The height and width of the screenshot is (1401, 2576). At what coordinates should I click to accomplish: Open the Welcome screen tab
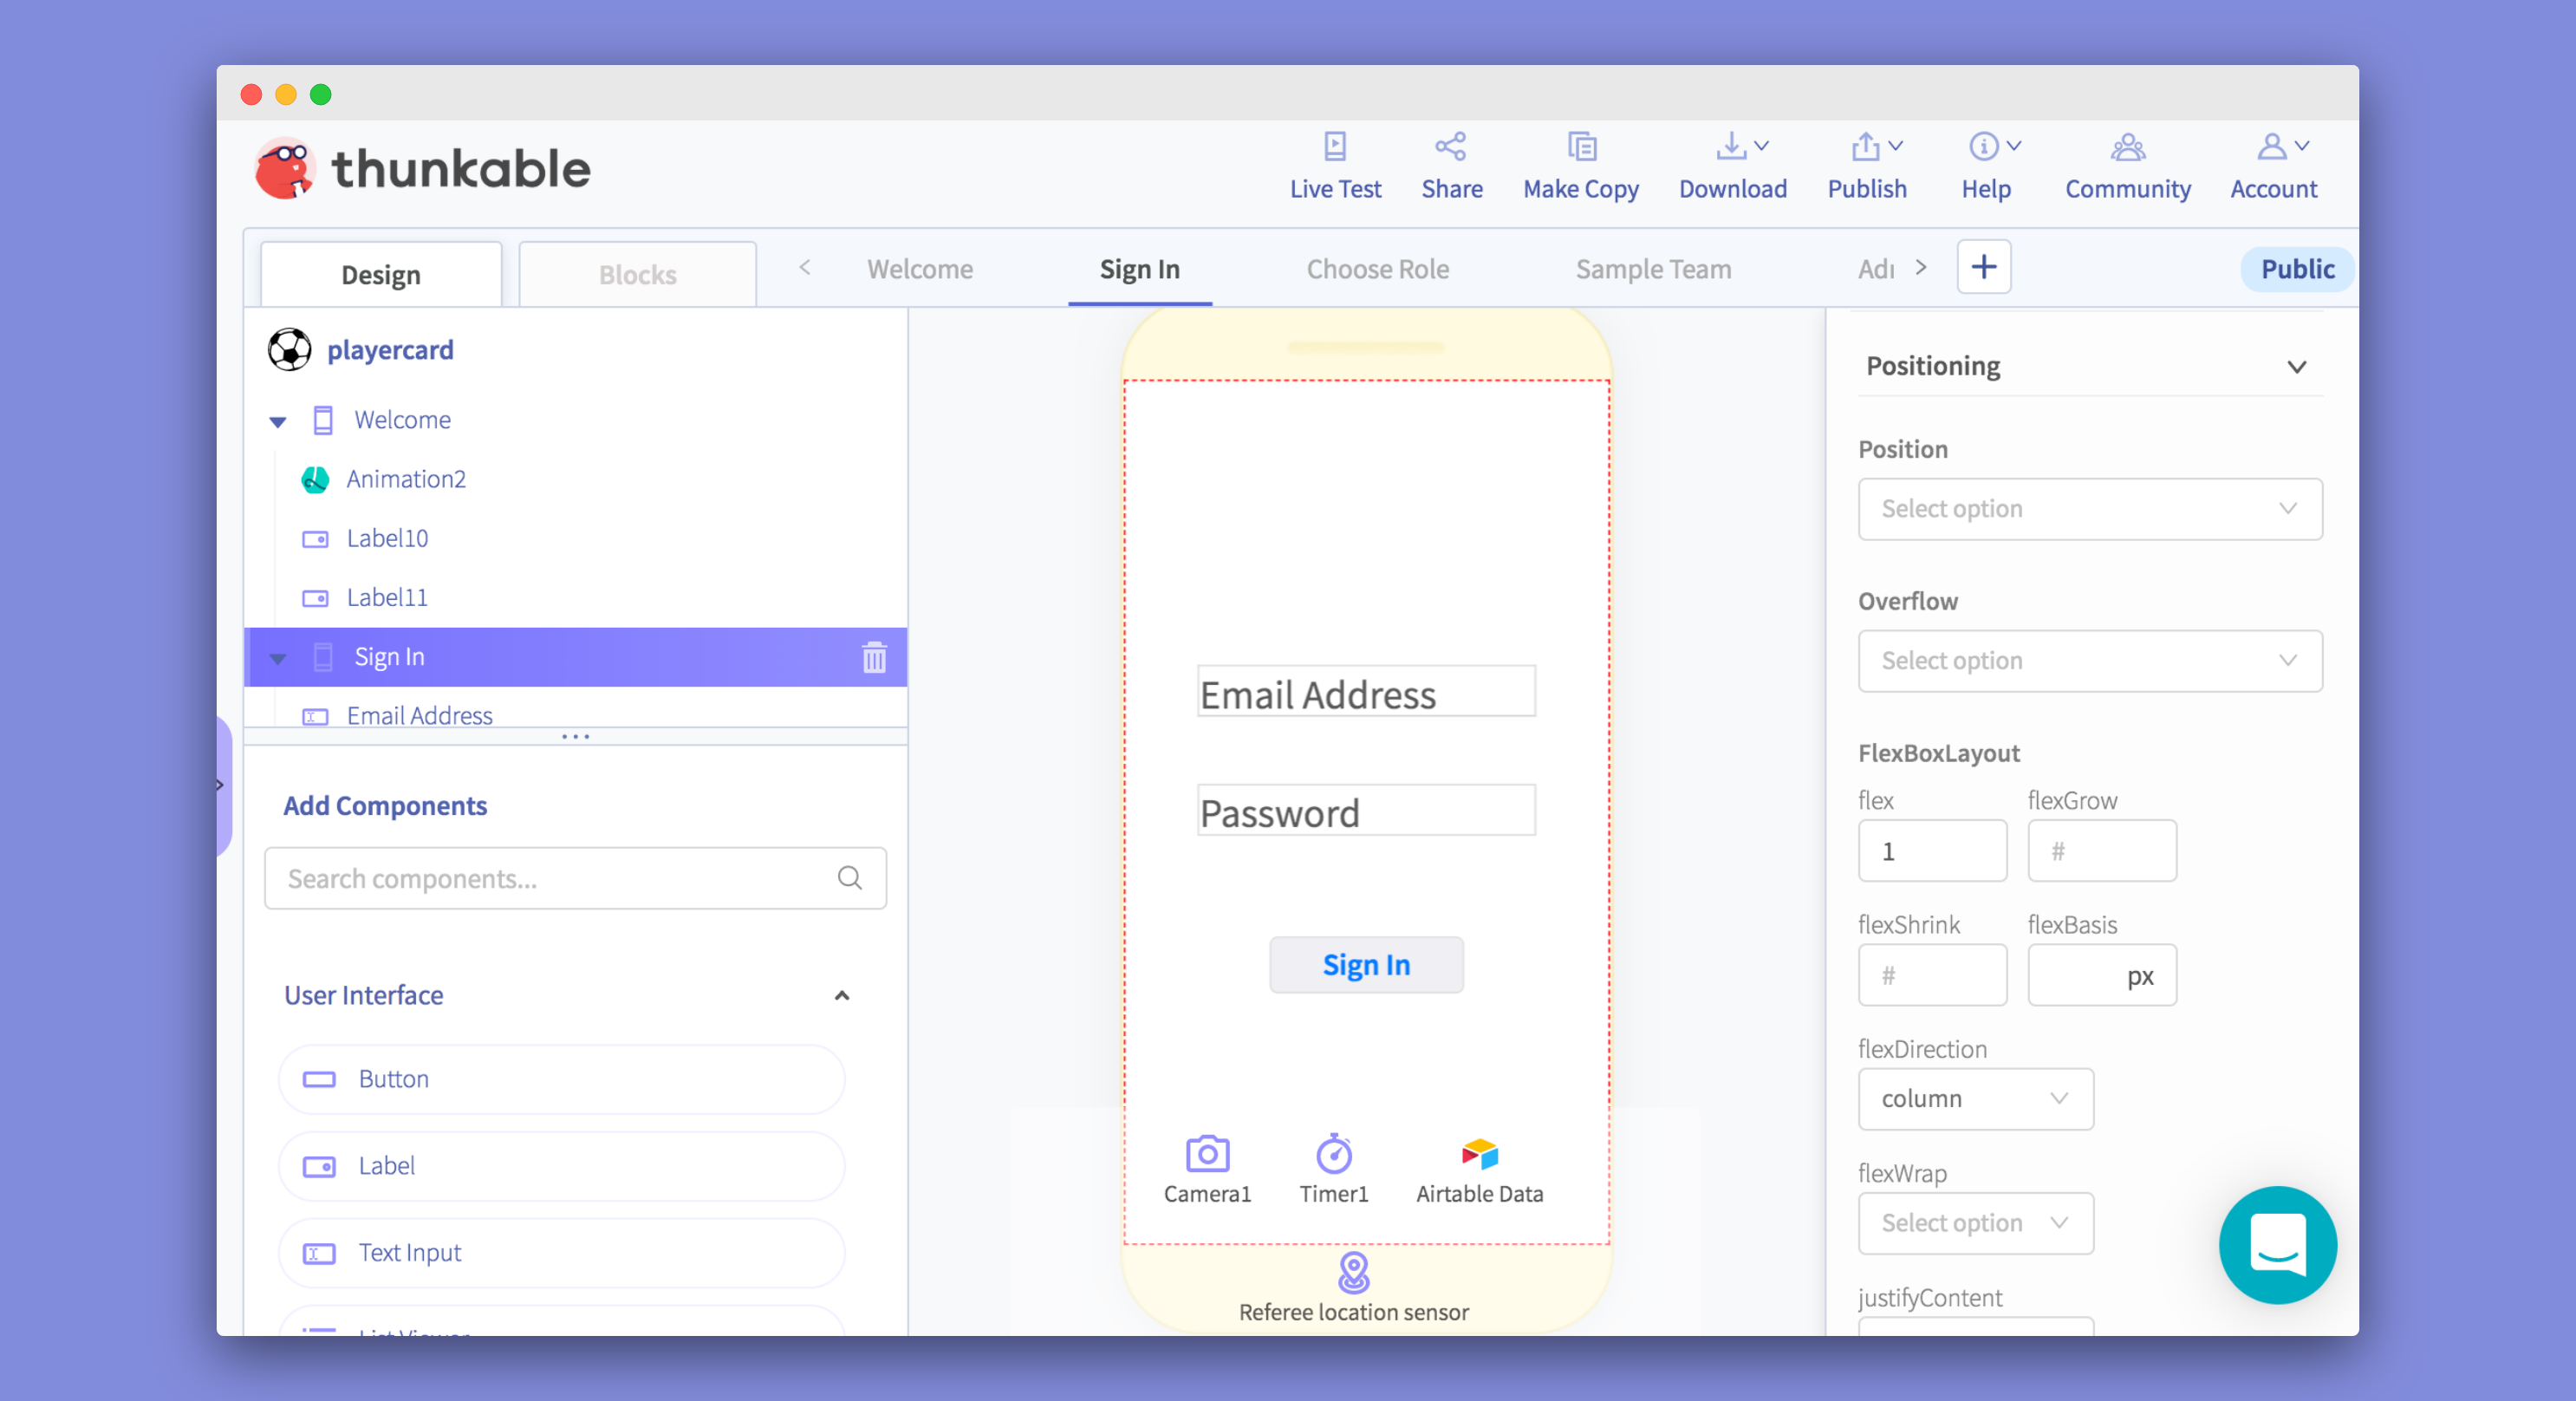919,269
